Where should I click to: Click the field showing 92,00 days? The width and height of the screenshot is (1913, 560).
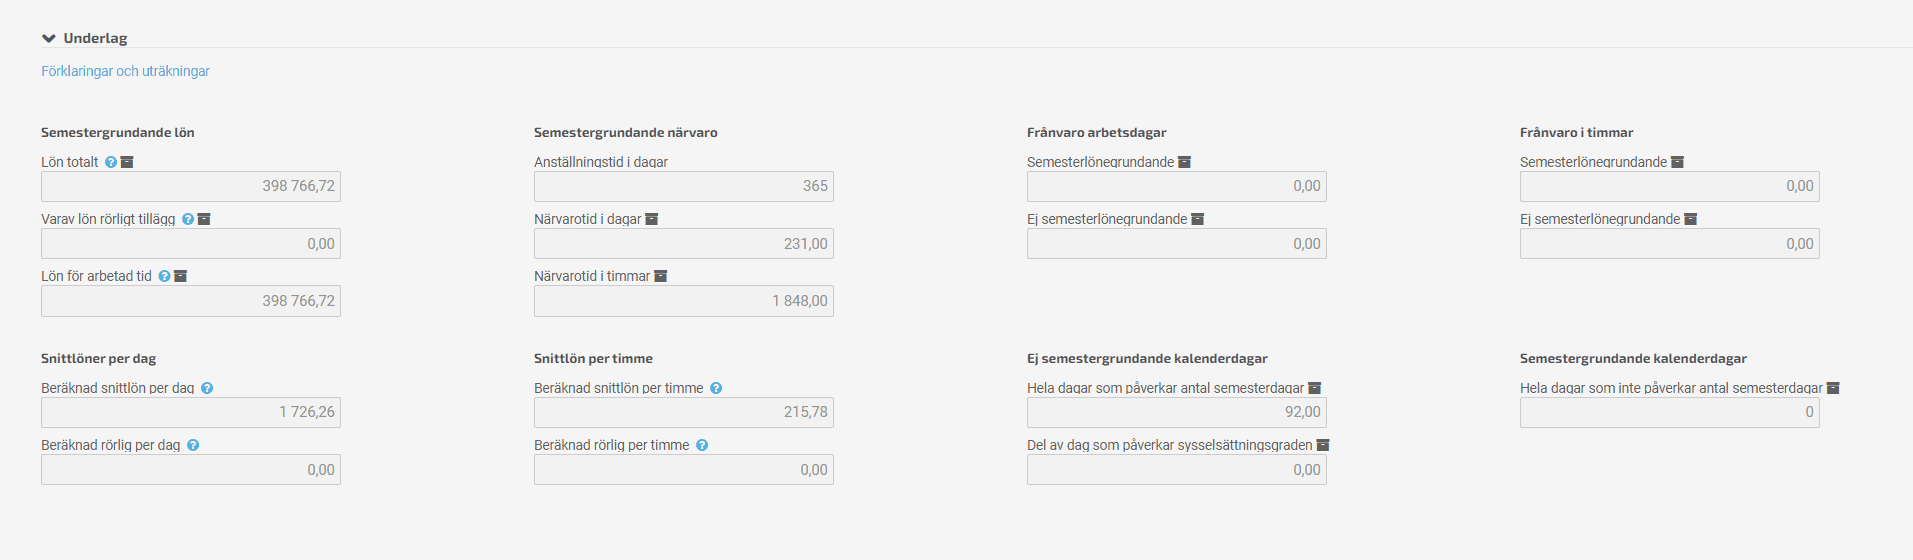pyautogui.click(x=1177, y=412)
